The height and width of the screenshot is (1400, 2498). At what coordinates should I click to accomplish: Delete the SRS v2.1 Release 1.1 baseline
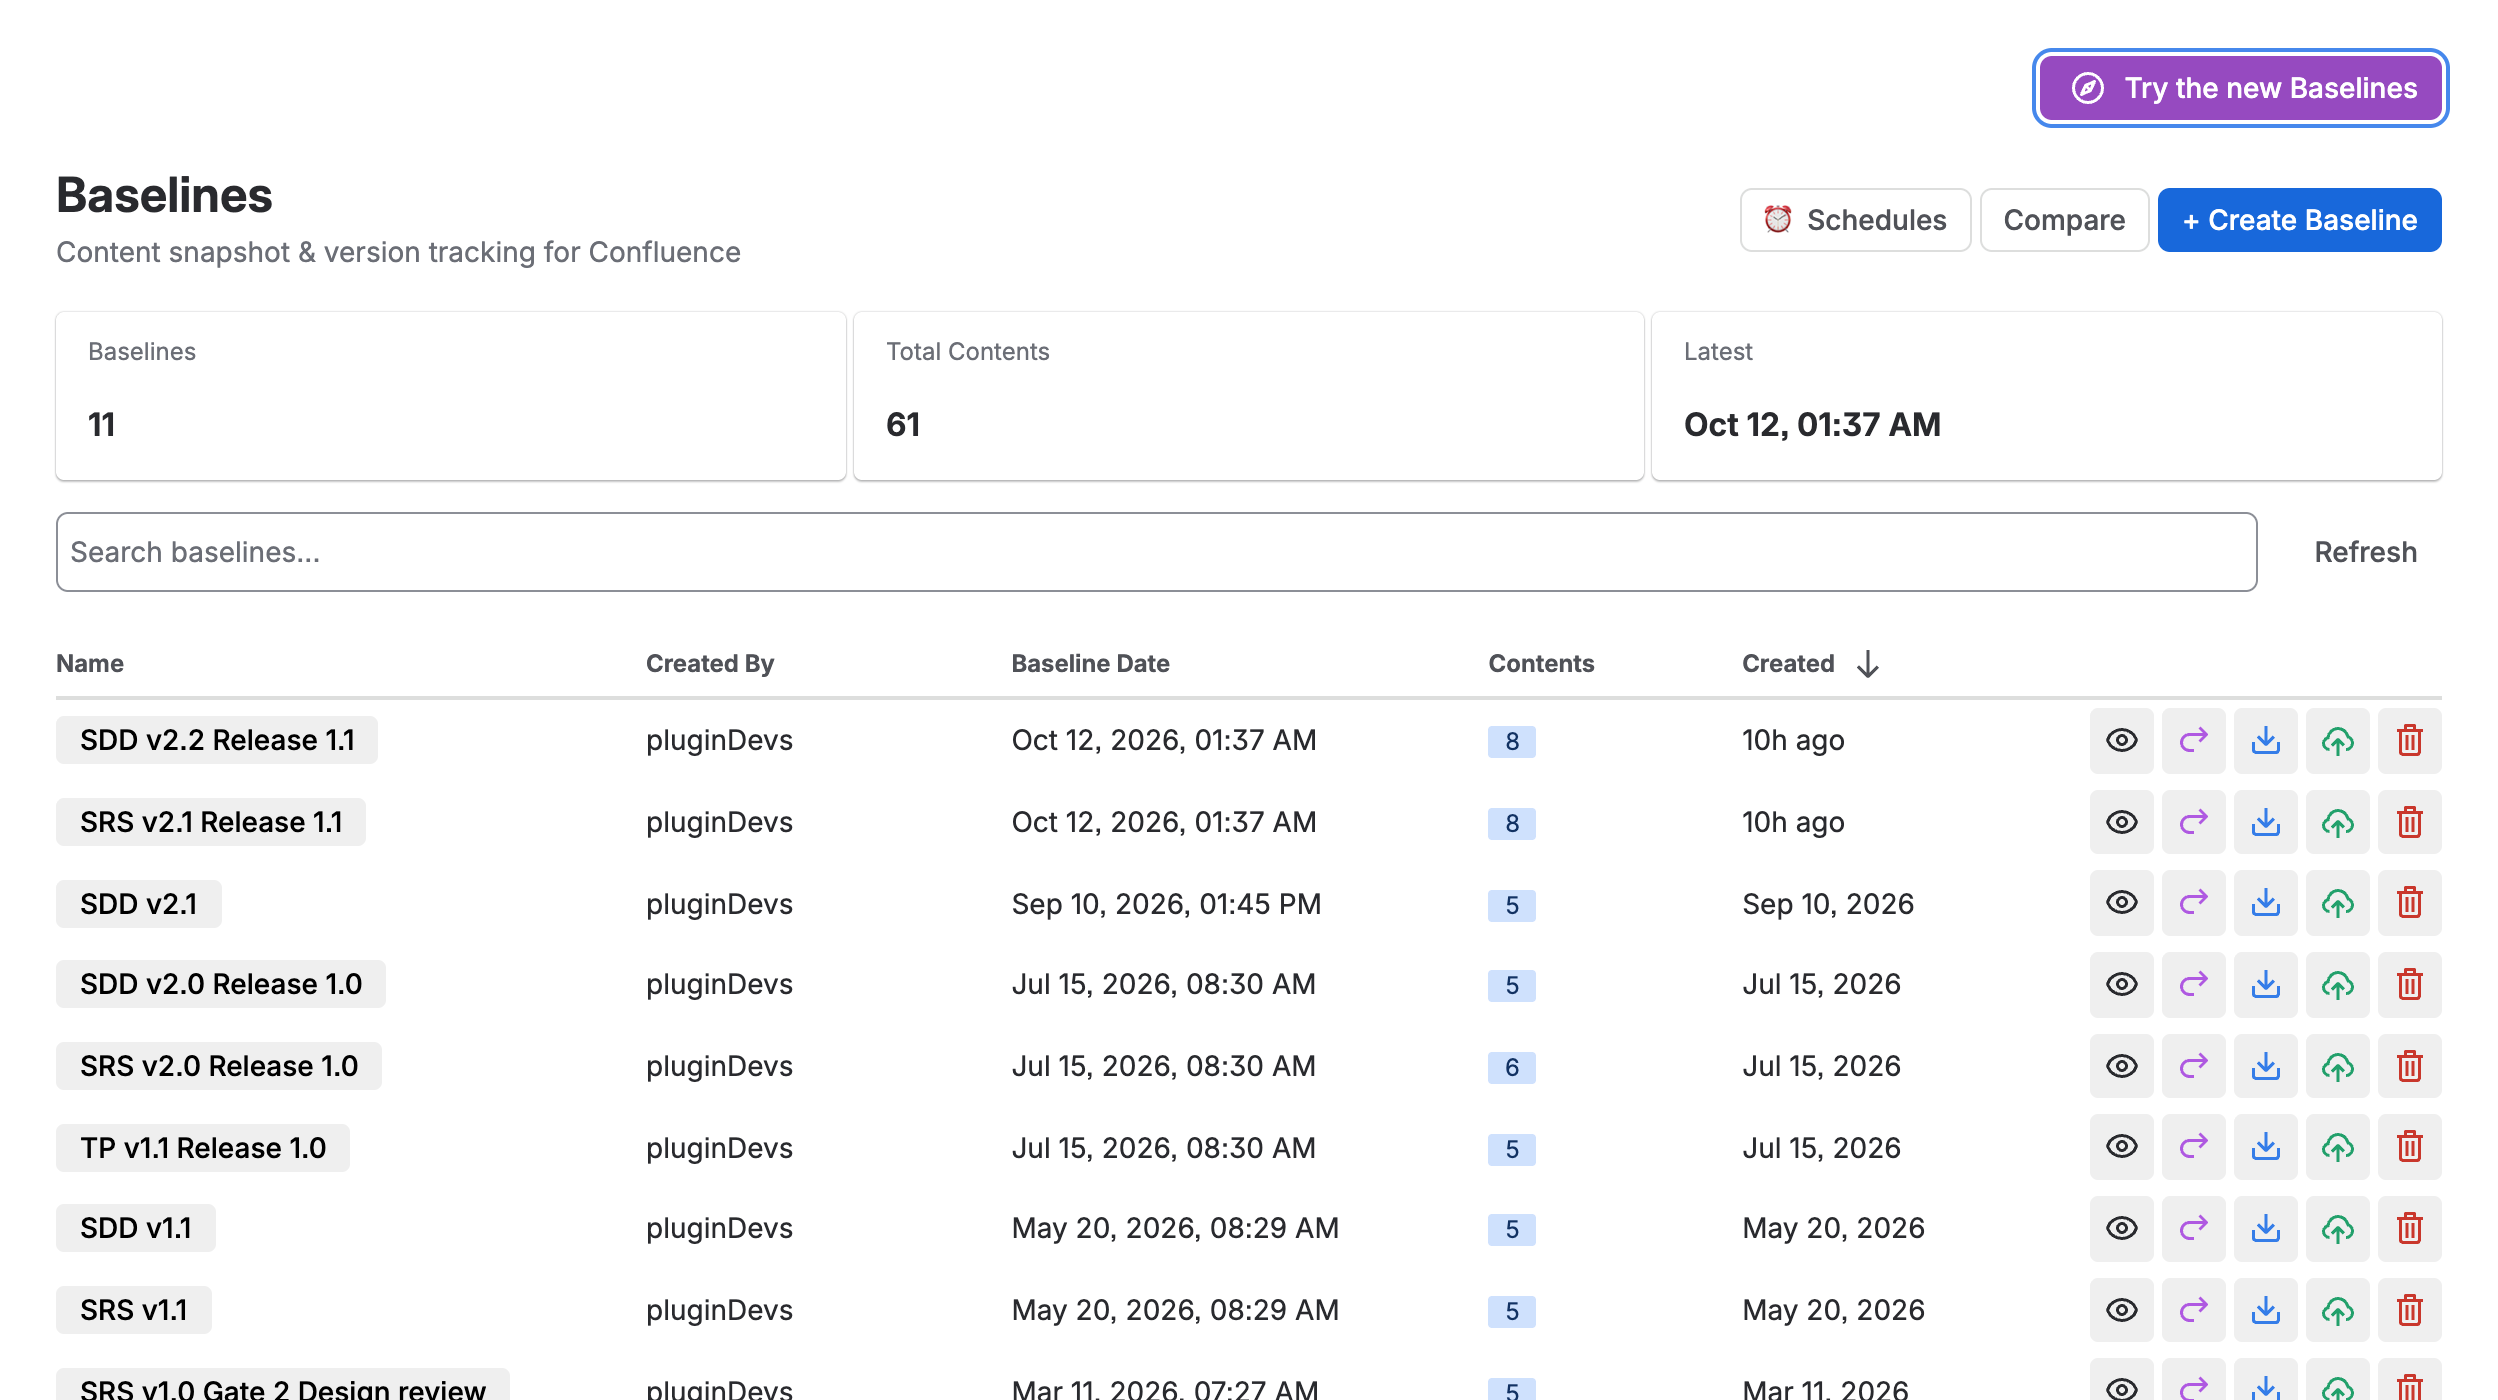click(x=2409, y=822)
